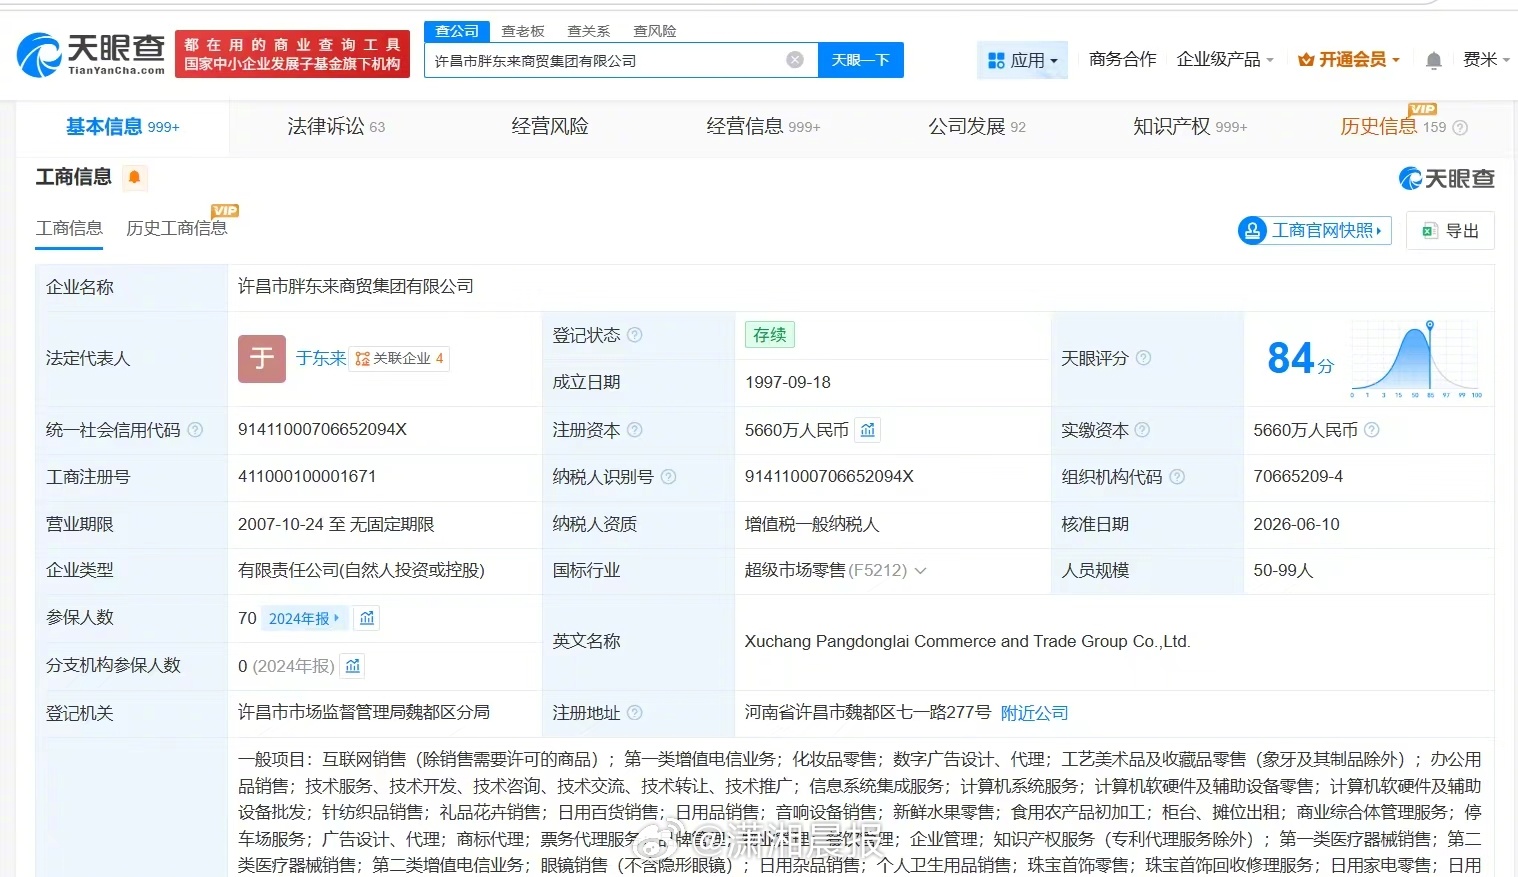Click establishment date 1997-09-18

pos(788,382)
